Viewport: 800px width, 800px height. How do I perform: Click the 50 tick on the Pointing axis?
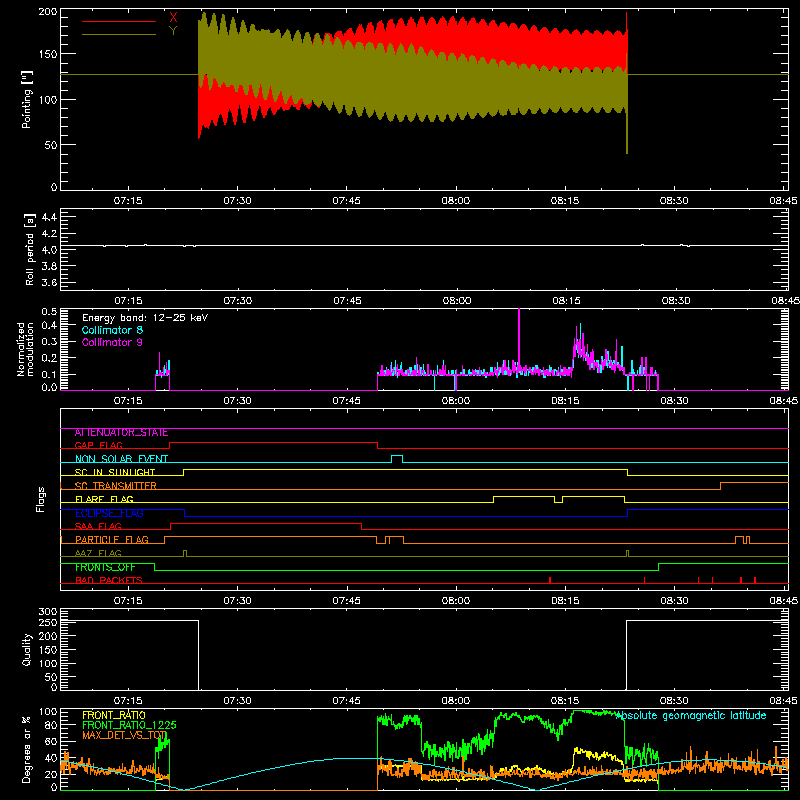[51, 145]
